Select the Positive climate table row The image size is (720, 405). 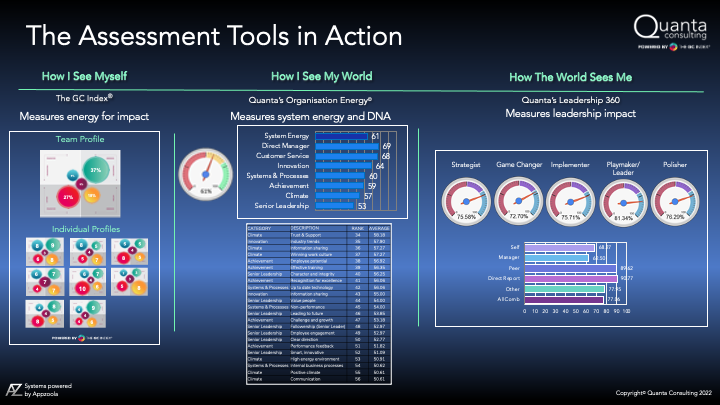pyautogui.click(x=319, y=372)
